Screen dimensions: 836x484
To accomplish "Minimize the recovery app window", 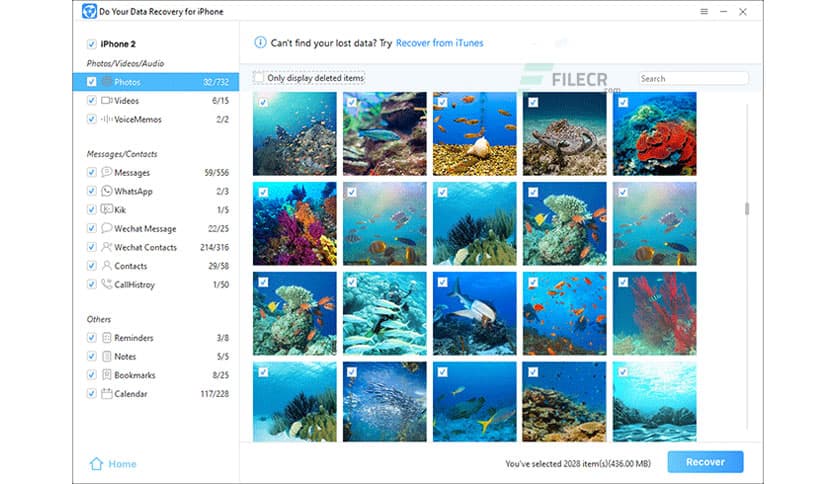I will point(724,11).
